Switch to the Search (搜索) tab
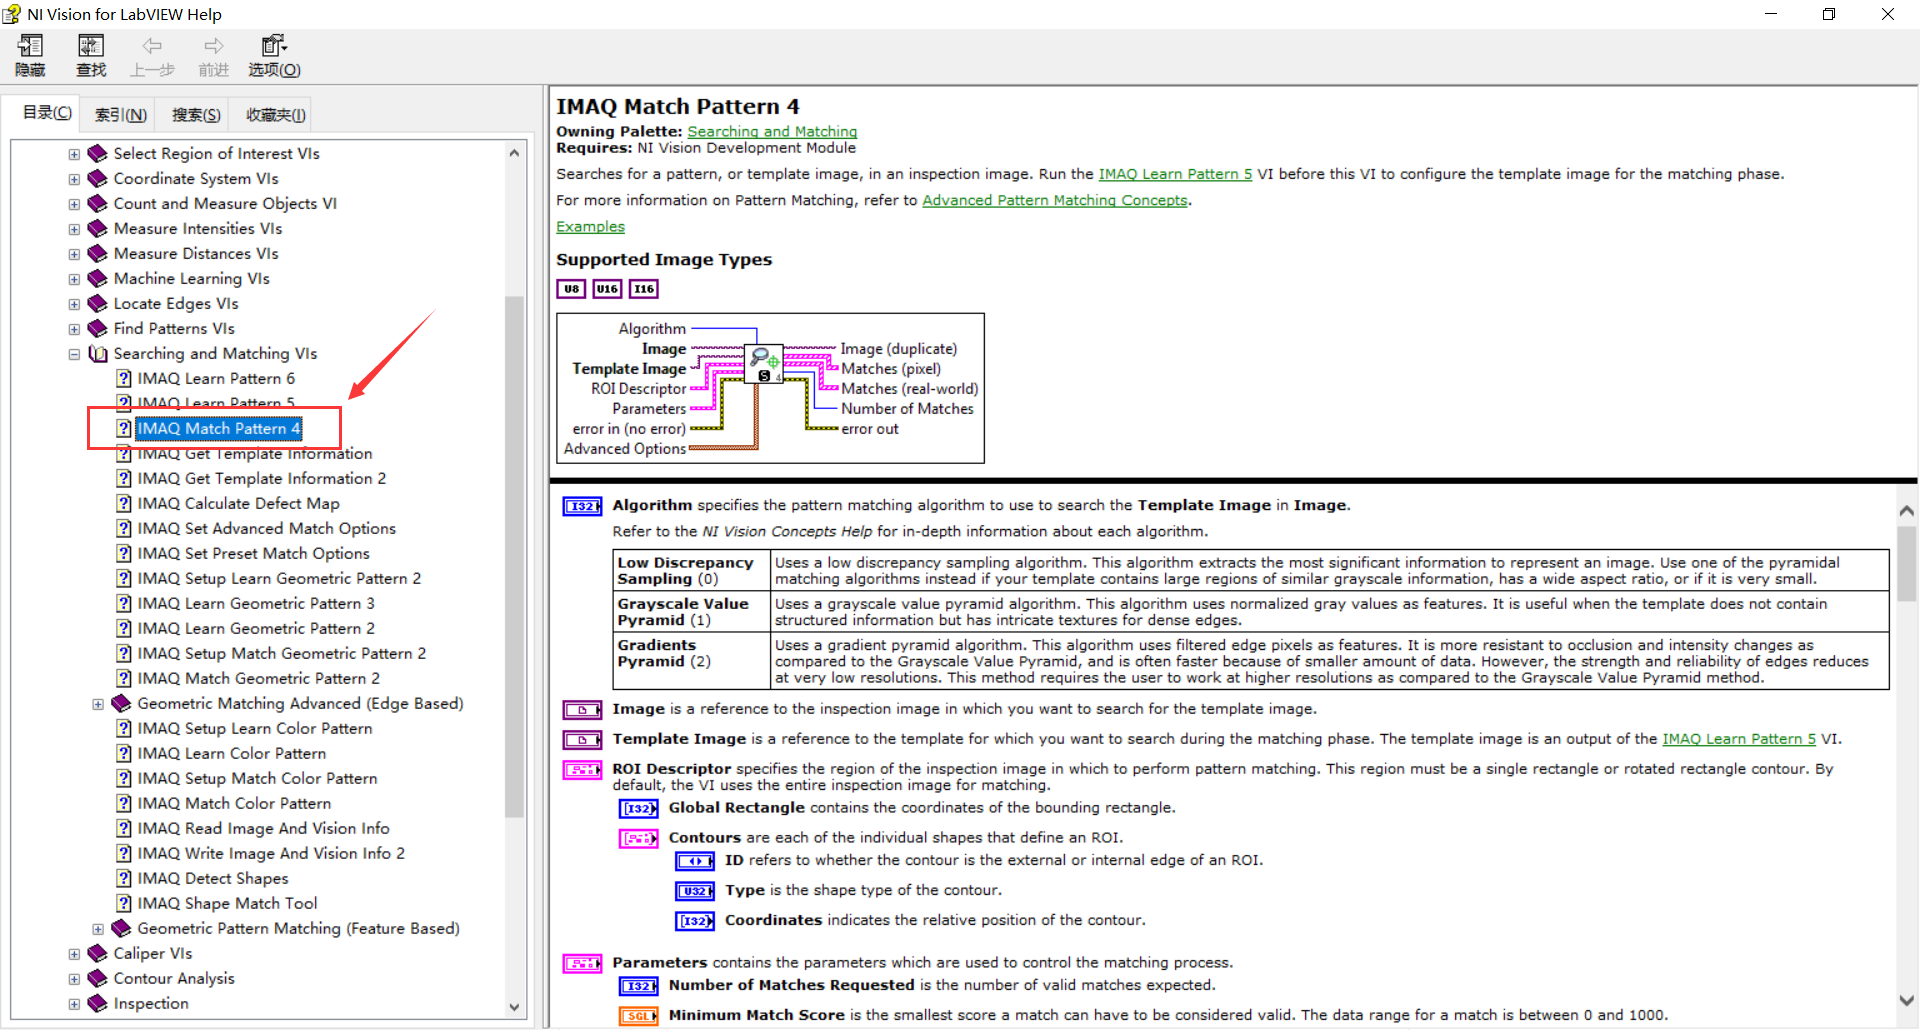 click(x=196, y=115)
